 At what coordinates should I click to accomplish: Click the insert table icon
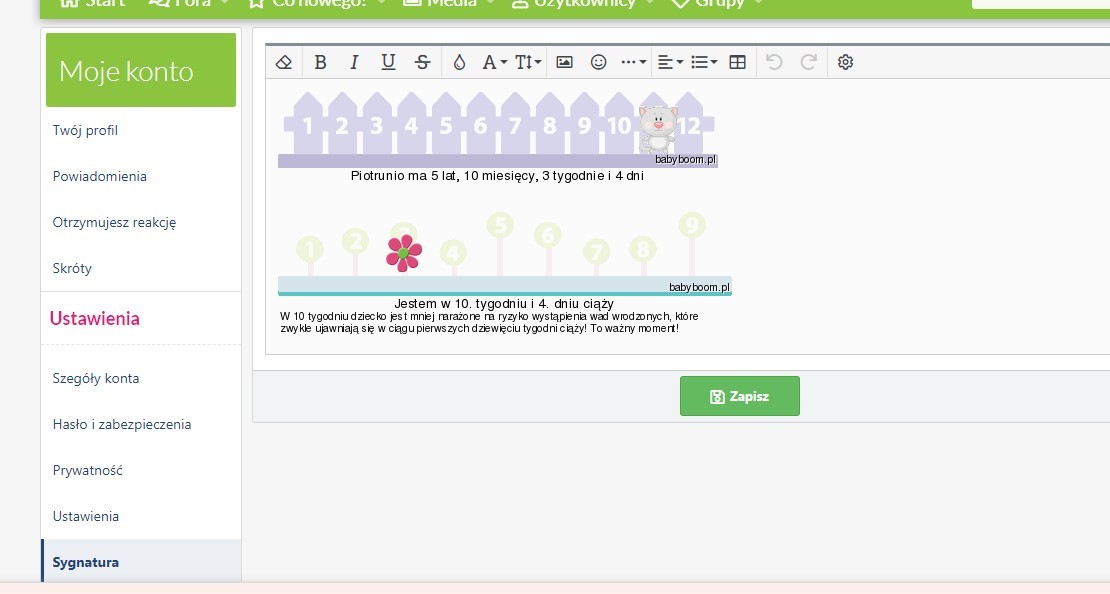pos(738,62)
